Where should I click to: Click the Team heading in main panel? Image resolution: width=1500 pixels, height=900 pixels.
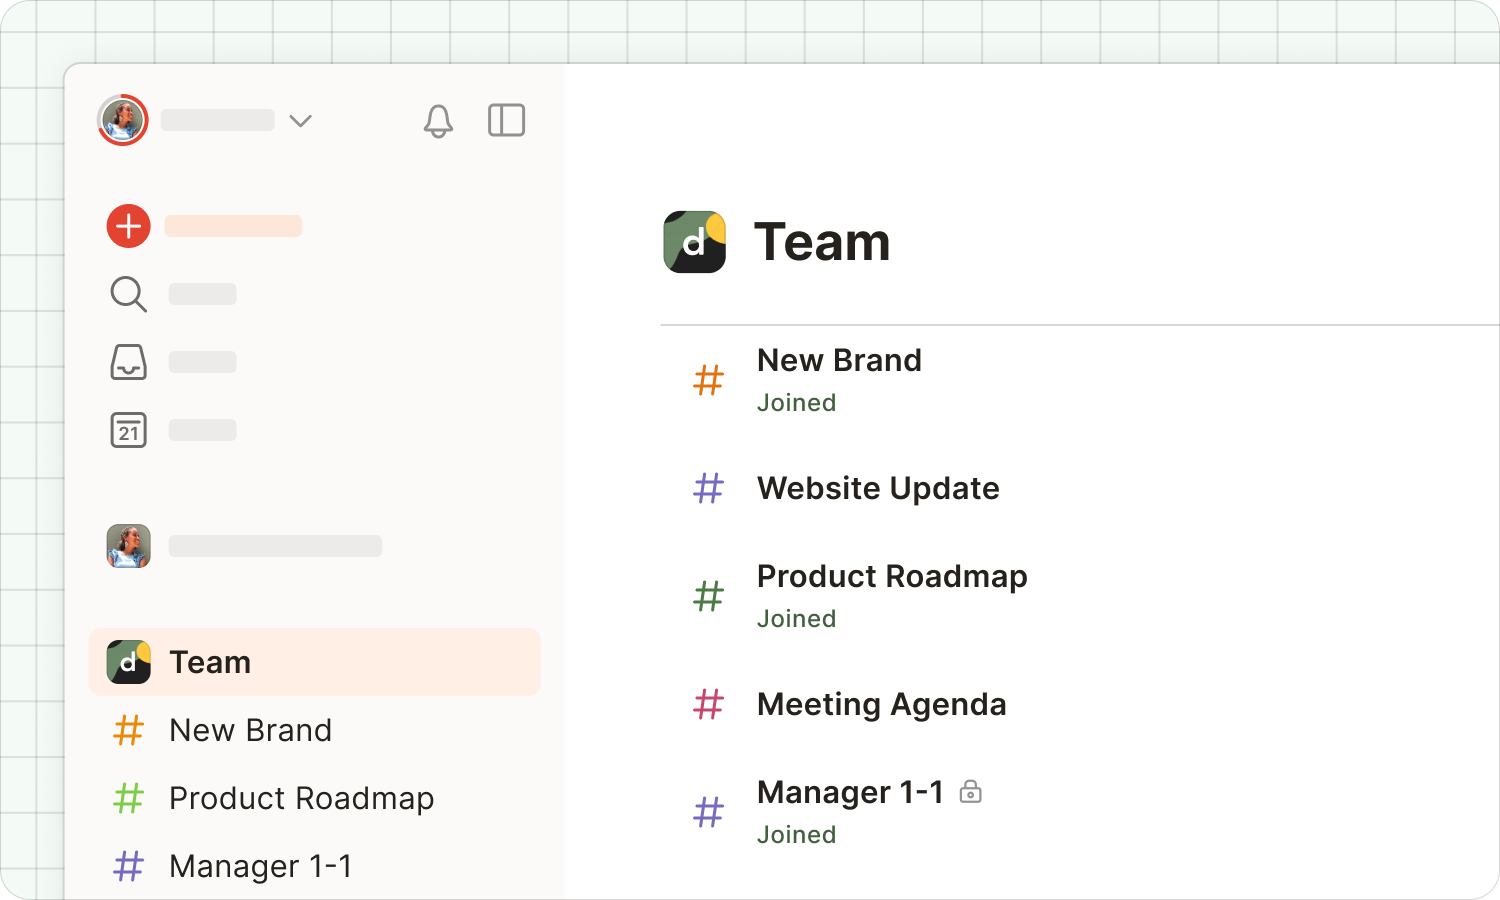(822, 242)
